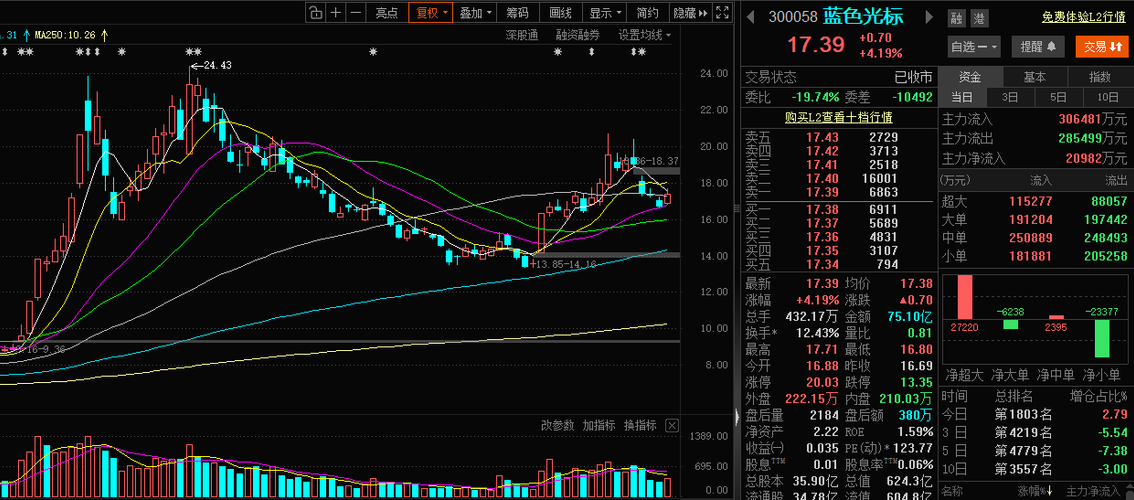This screenshot has height=500, width=1134.
Task: Click 超大 inflow value 115277
Action: coord(1033,201)
